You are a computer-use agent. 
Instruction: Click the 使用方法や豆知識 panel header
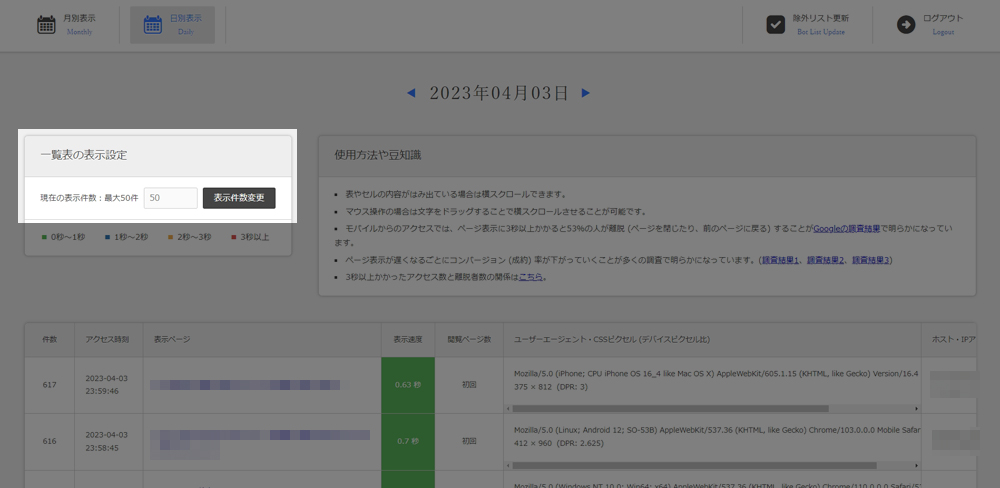(x=647, y=155)
